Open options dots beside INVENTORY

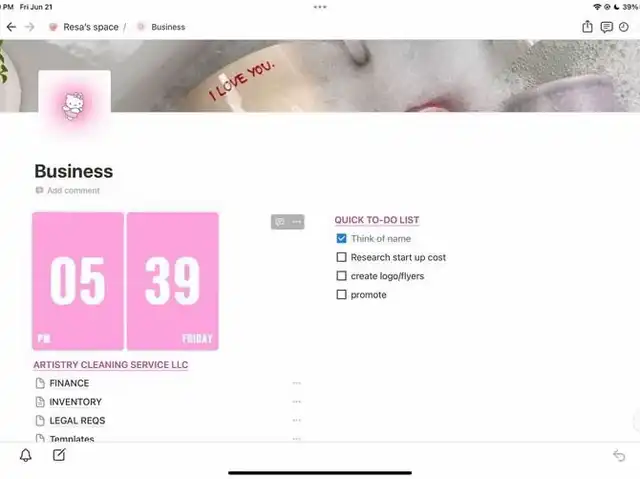point(297,402)
